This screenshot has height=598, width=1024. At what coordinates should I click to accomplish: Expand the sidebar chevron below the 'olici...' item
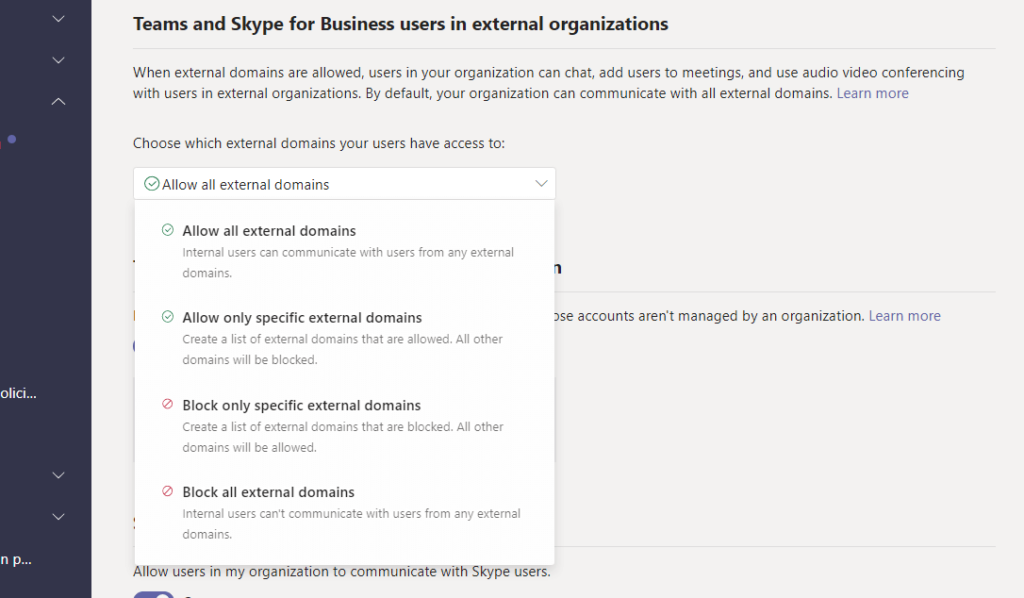coord(58,475)
